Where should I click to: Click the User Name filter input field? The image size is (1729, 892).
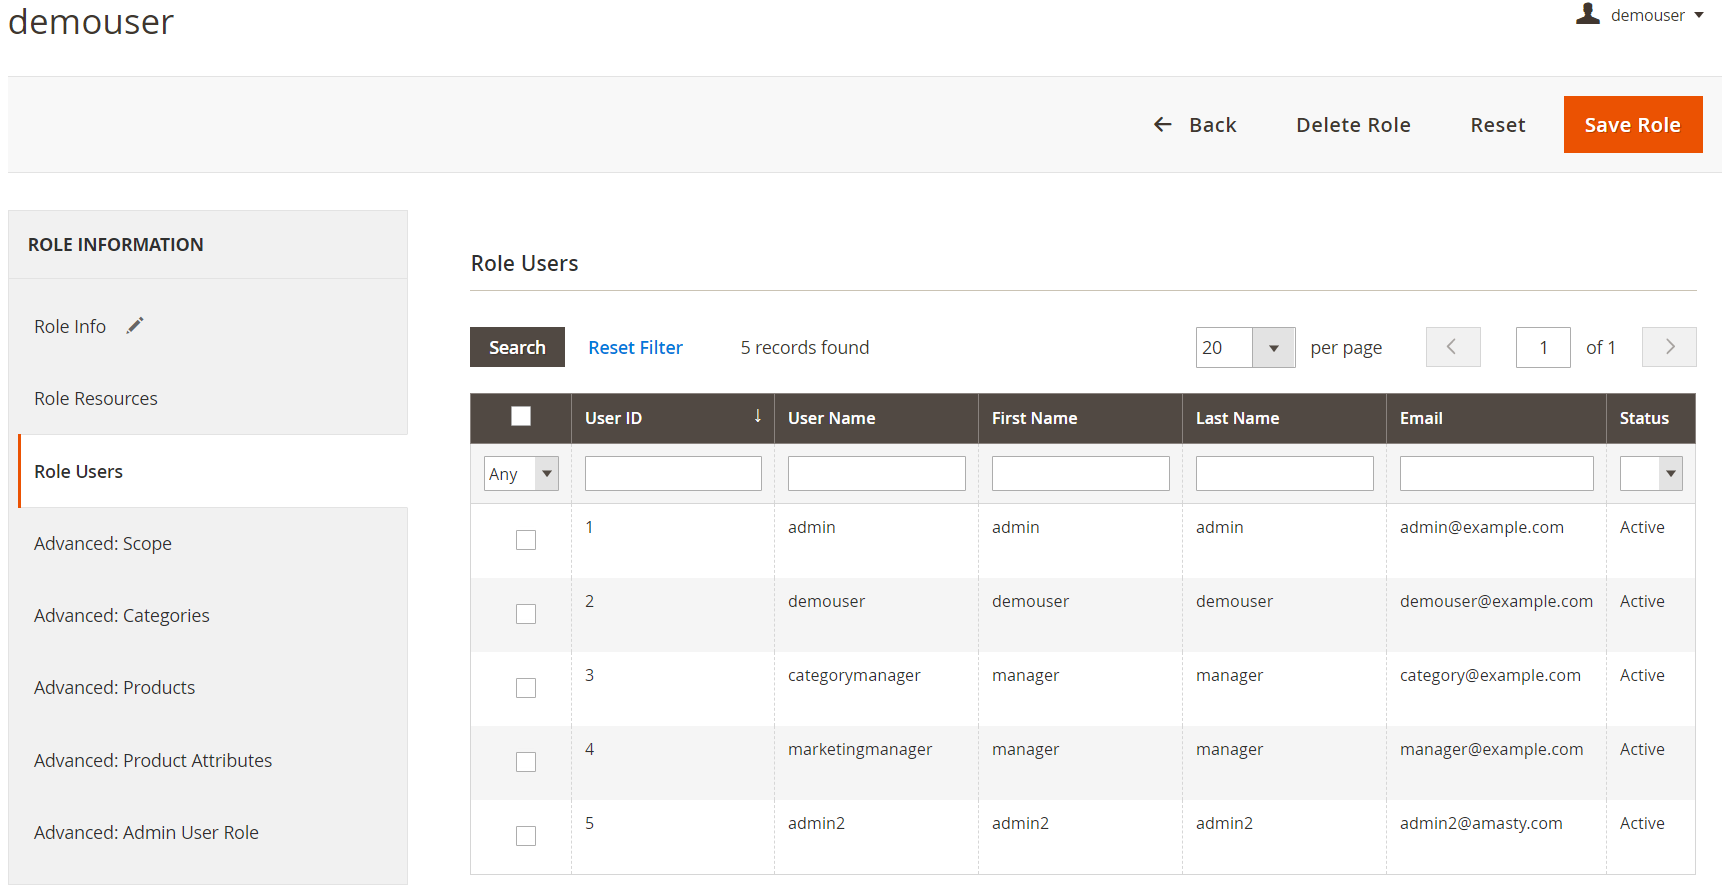[876, 474]
